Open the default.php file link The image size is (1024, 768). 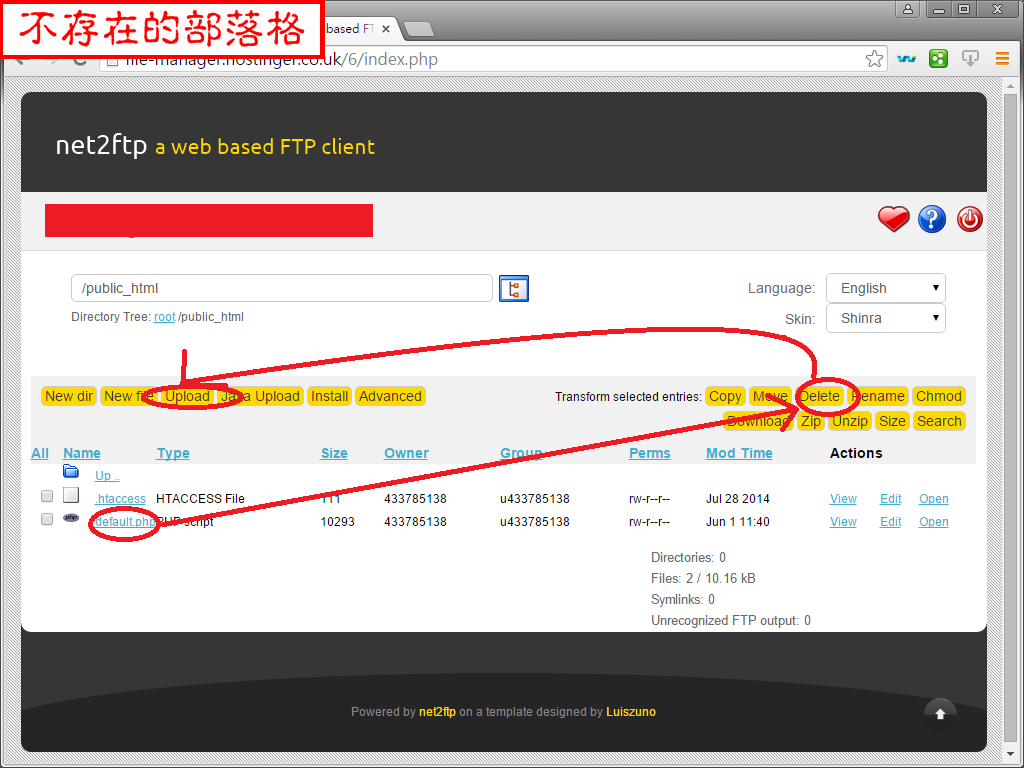[125, 522]
